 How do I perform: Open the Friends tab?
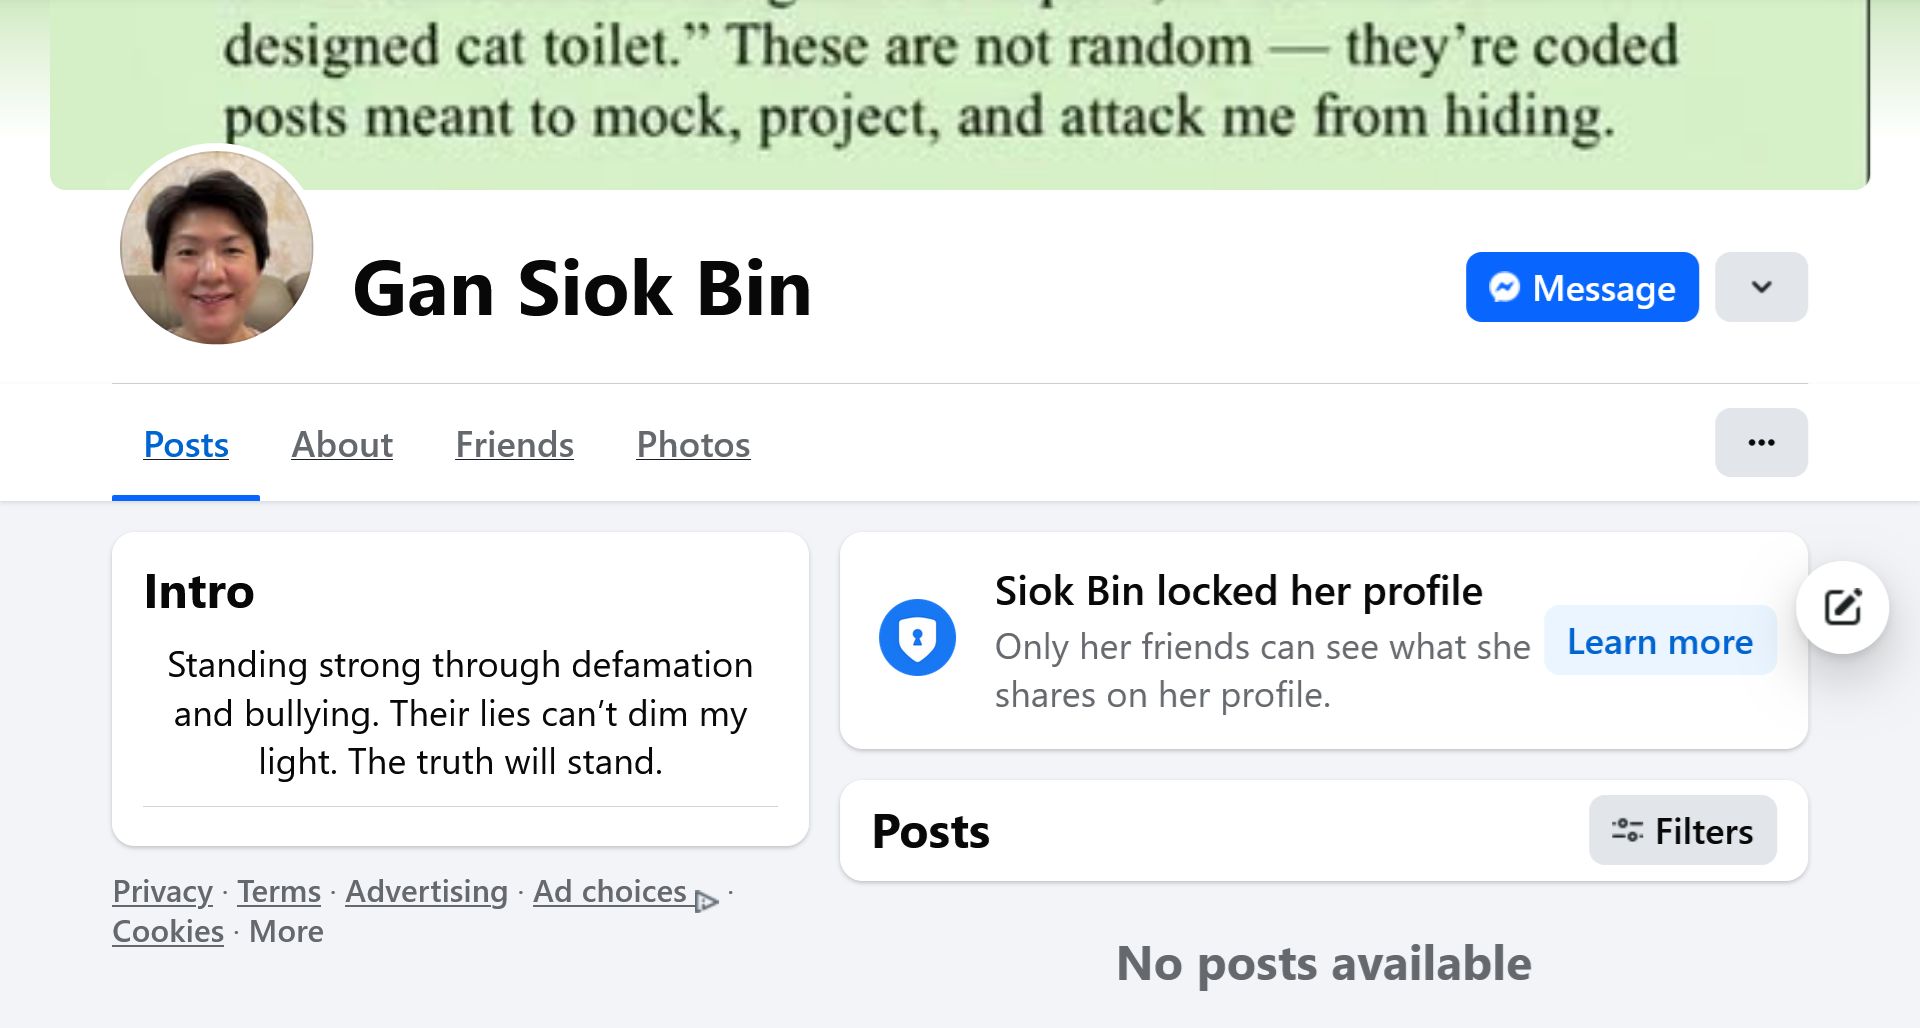pyautogui.click(x=514, y=444)
